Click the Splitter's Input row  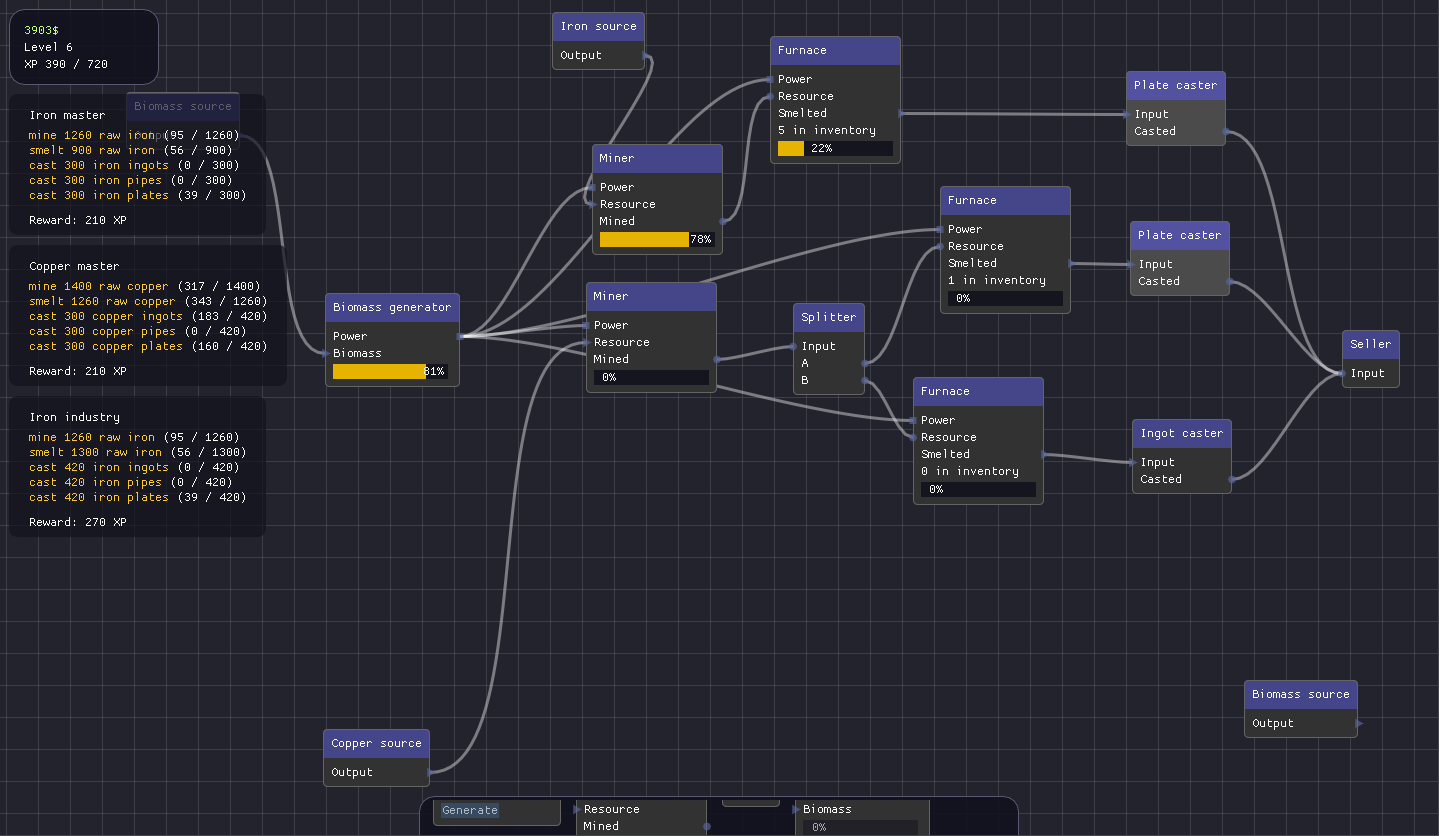[x=829, y=346]
